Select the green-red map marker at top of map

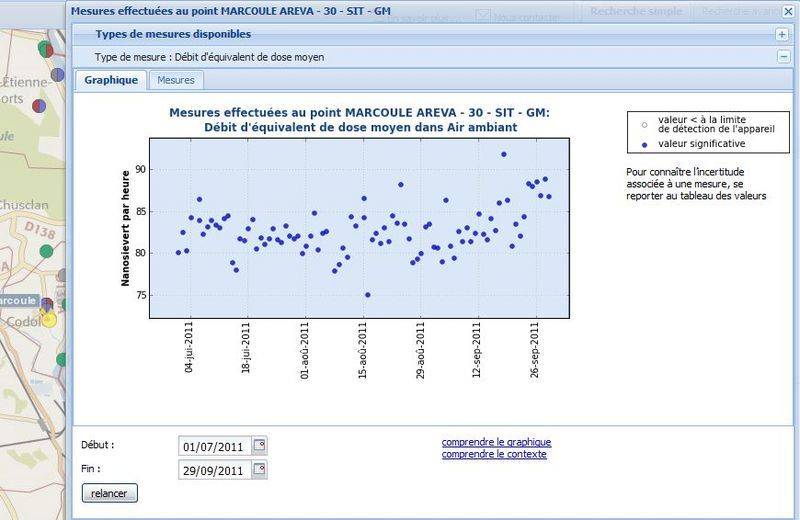click(46, 49)
